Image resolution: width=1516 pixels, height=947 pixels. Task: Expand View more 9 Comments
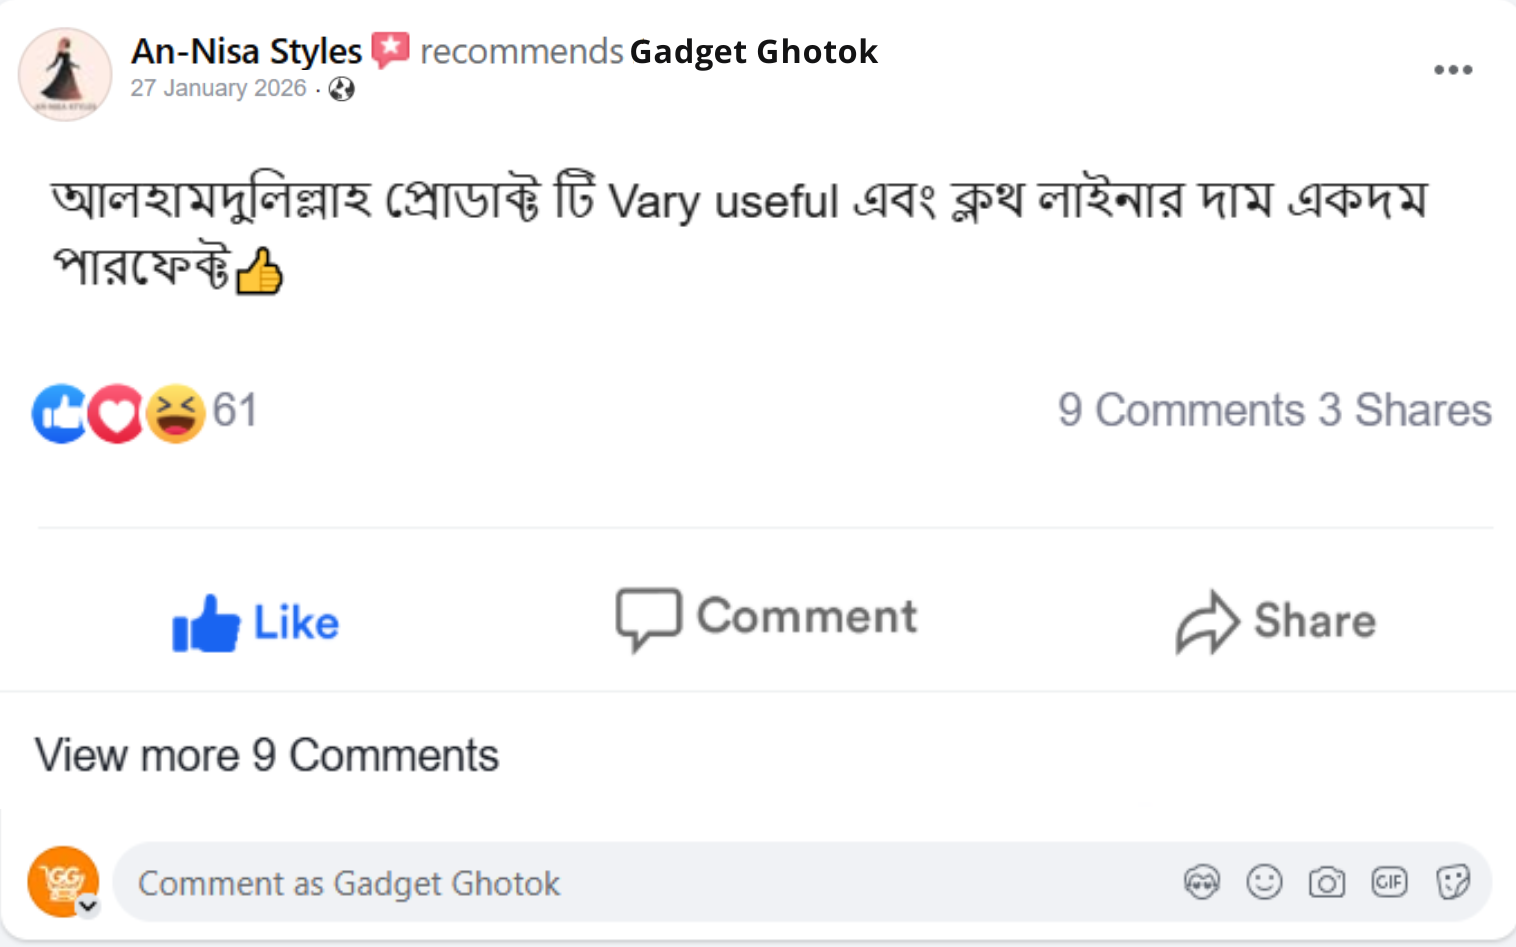click(x=267, y=756)
